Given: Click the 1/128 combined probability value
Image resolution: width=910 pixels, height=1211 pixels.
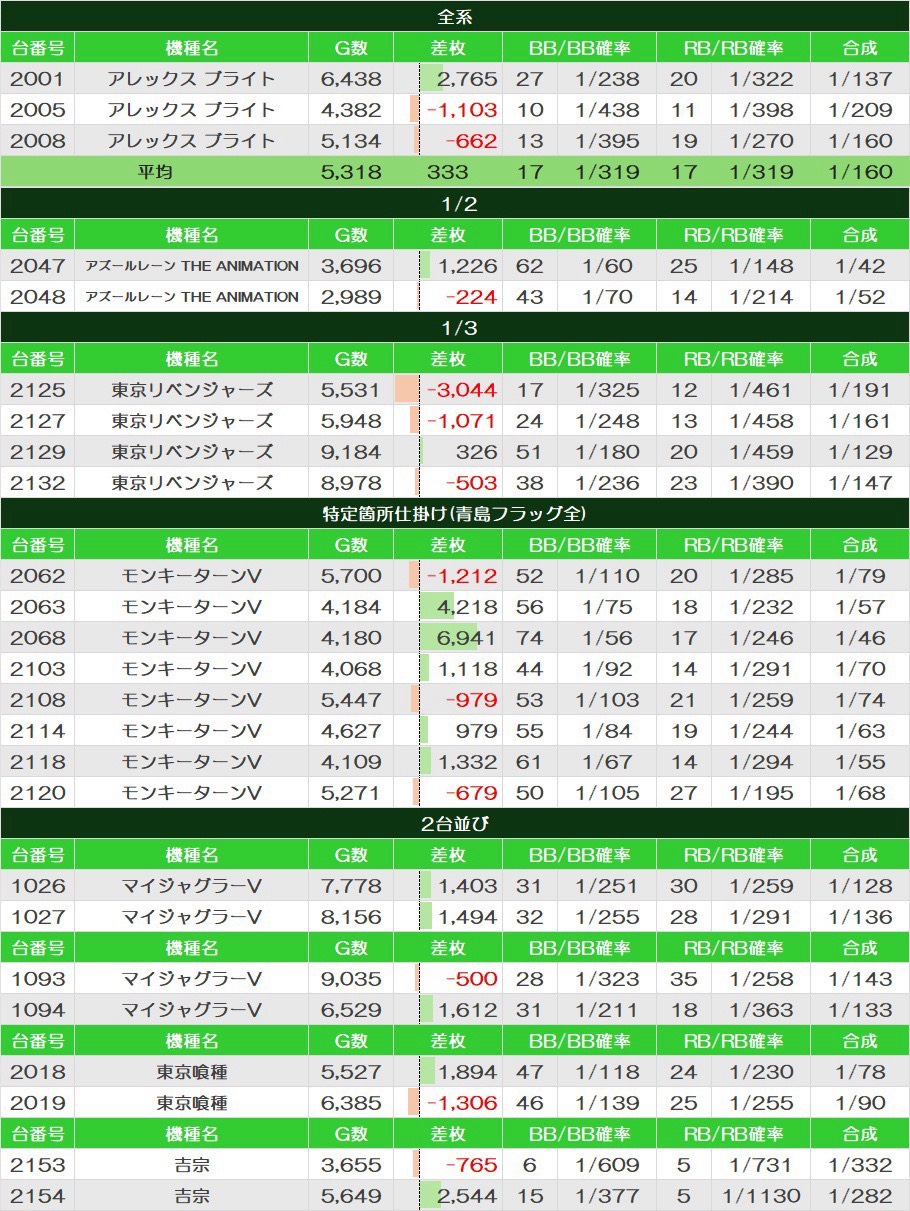Looking at the screenshot, I should pos(858,885).
